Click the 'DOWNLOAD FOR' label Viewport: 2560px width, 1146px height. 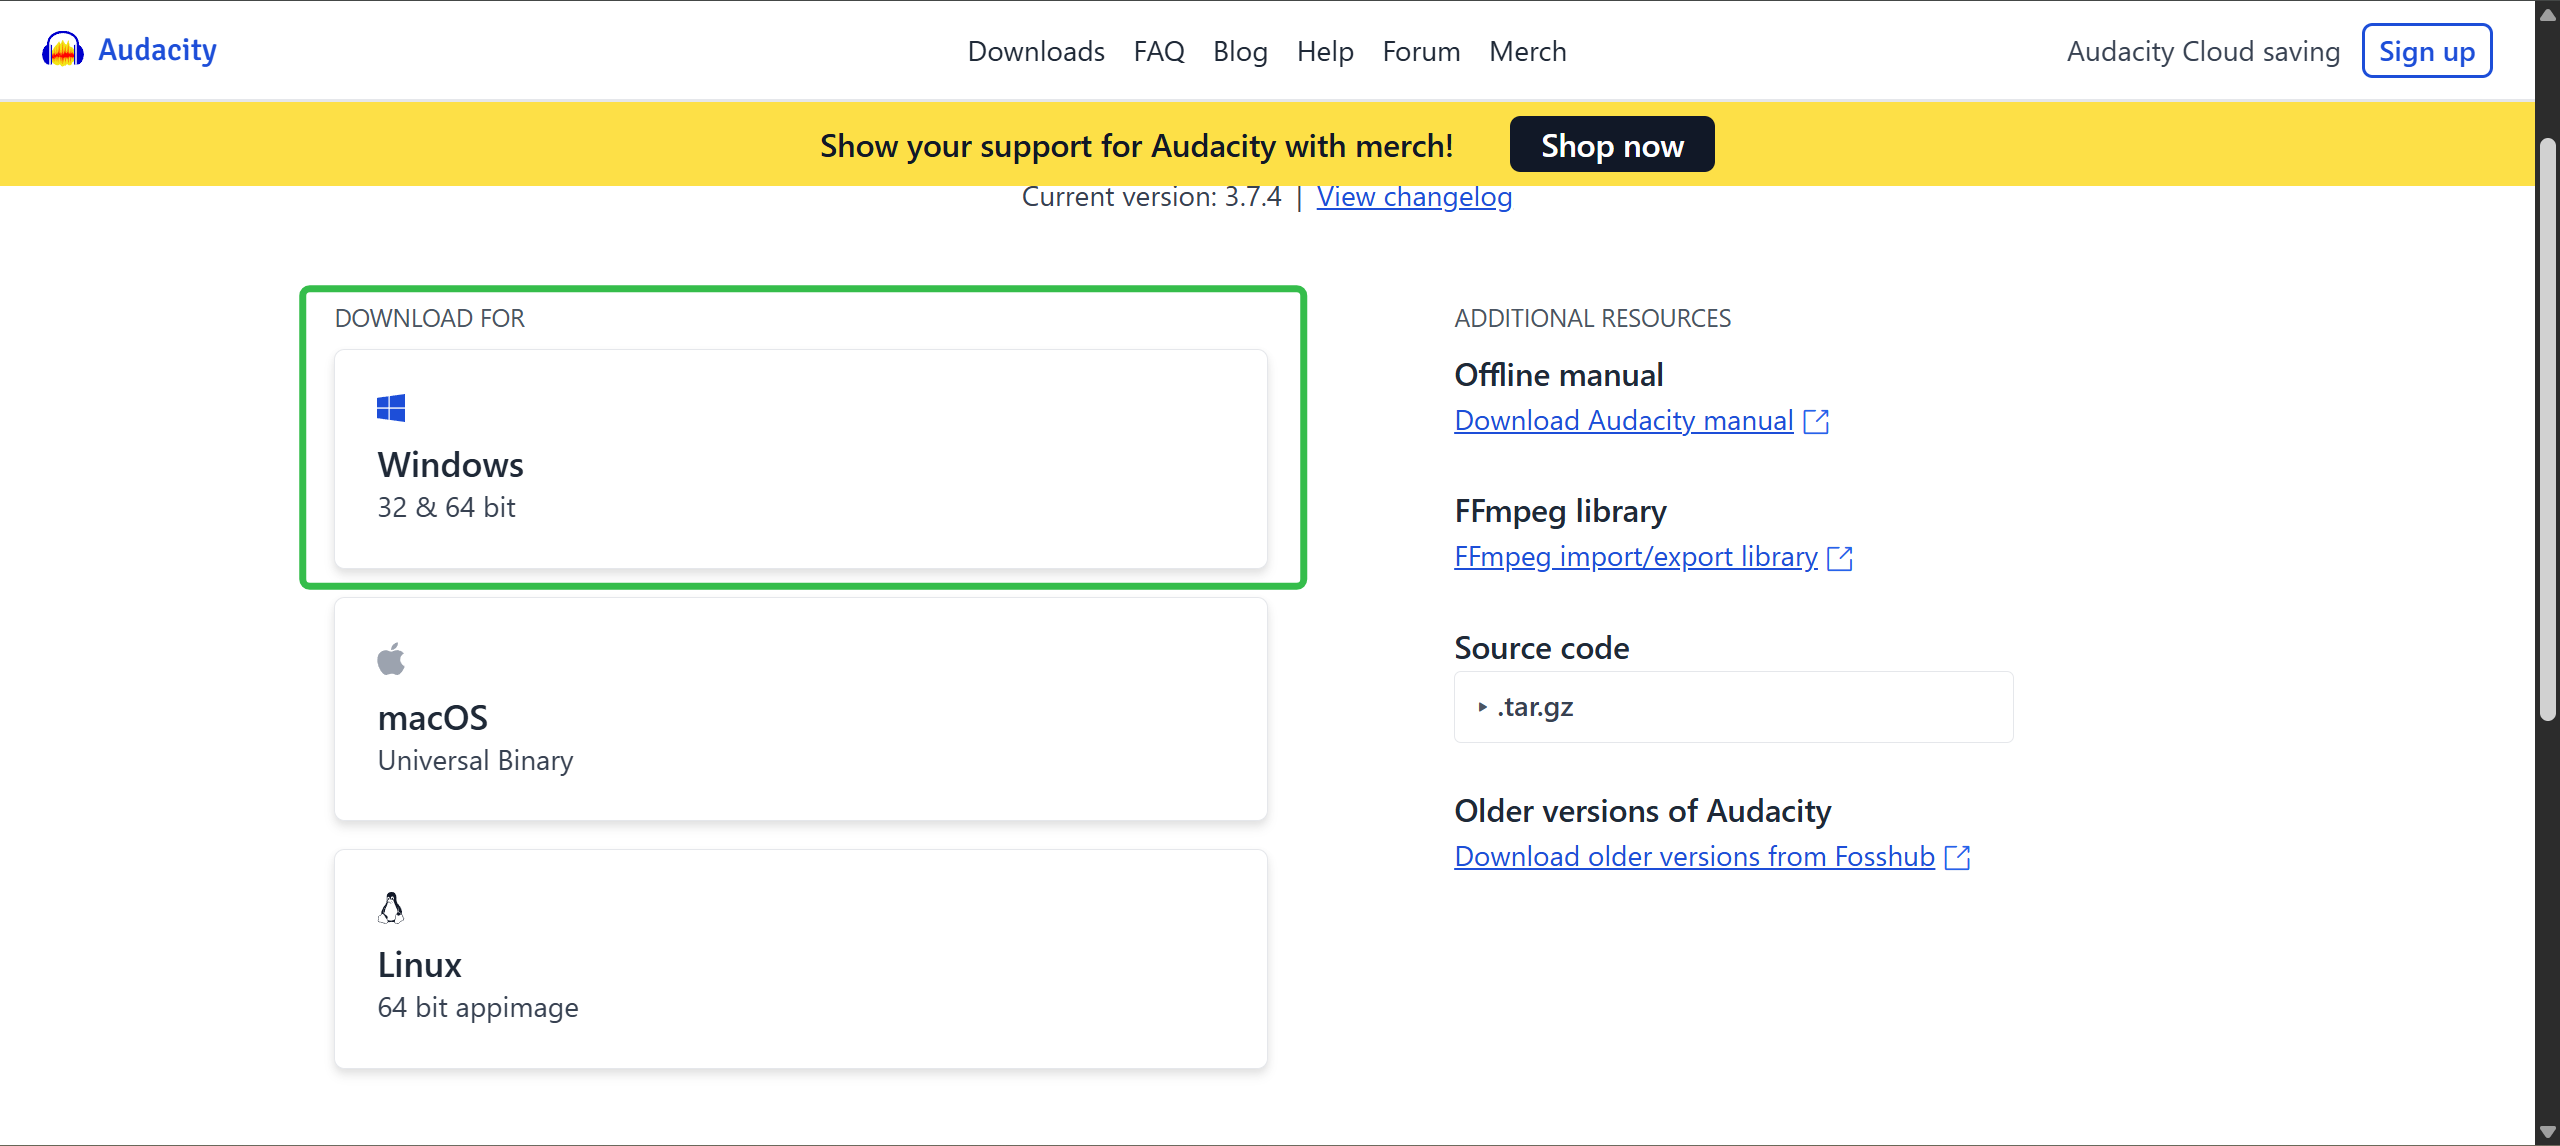430,318
